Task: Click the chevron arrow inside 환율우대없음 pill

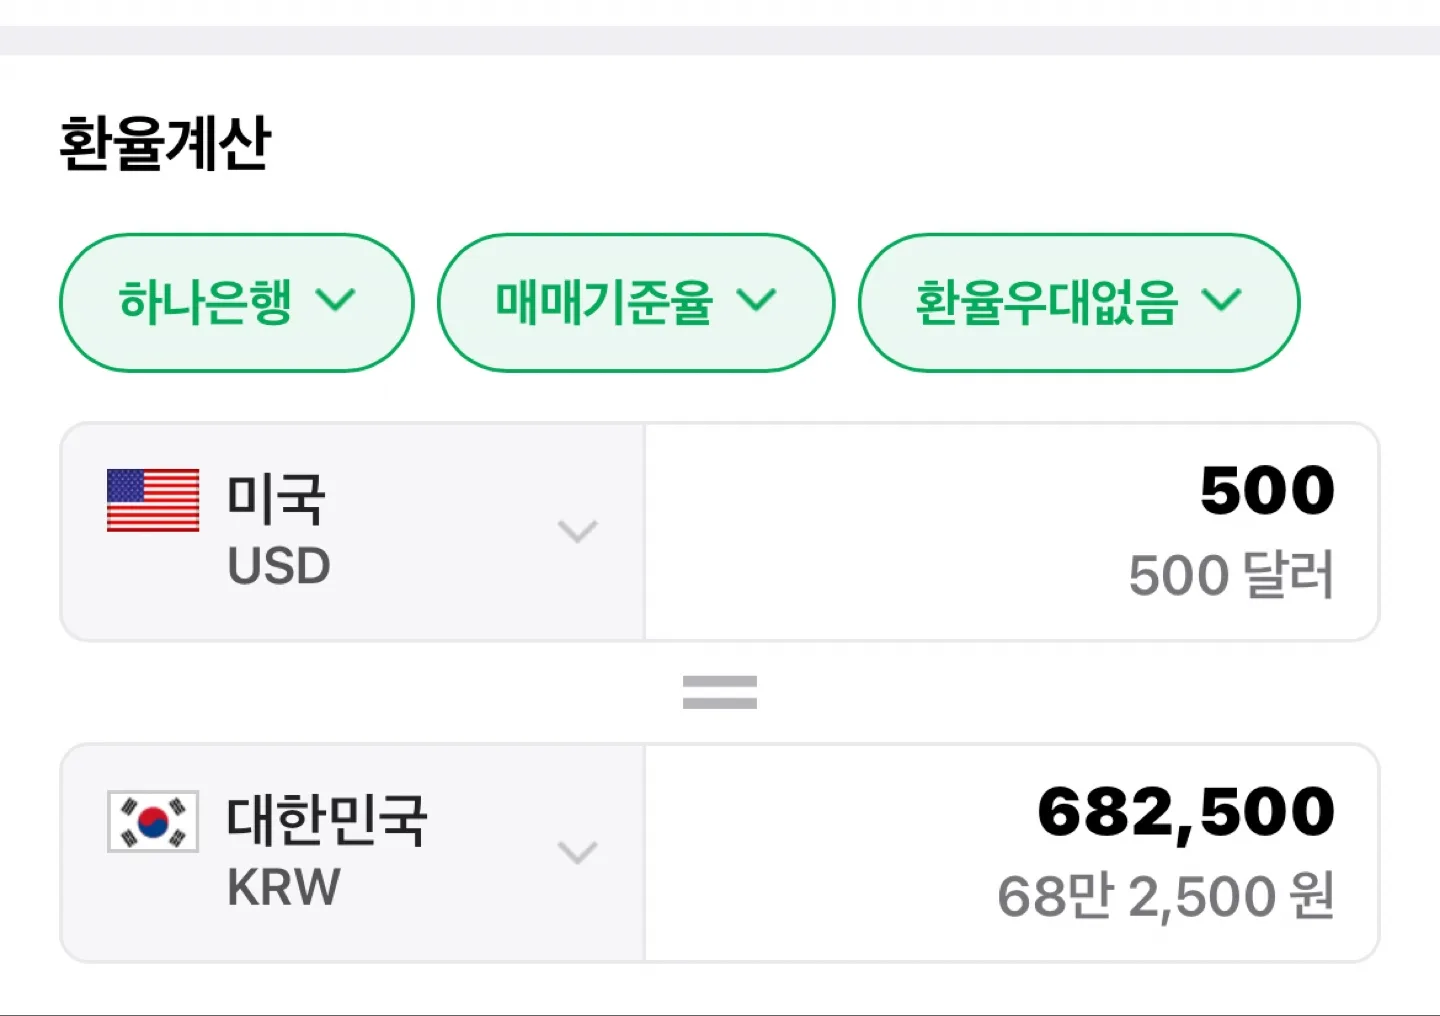Action: point(1221,300)
